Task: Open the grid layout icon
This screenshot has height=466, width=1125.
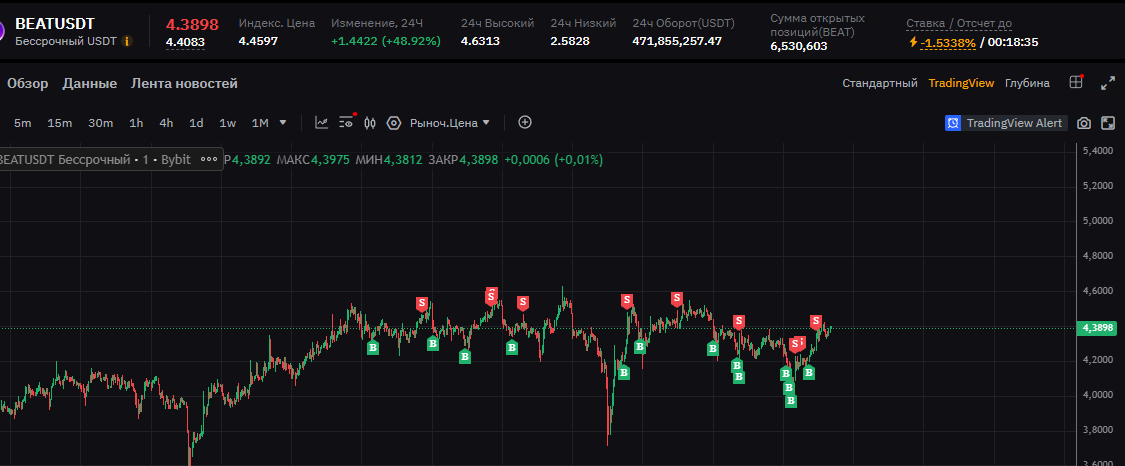Action: tap(1076, 82)
